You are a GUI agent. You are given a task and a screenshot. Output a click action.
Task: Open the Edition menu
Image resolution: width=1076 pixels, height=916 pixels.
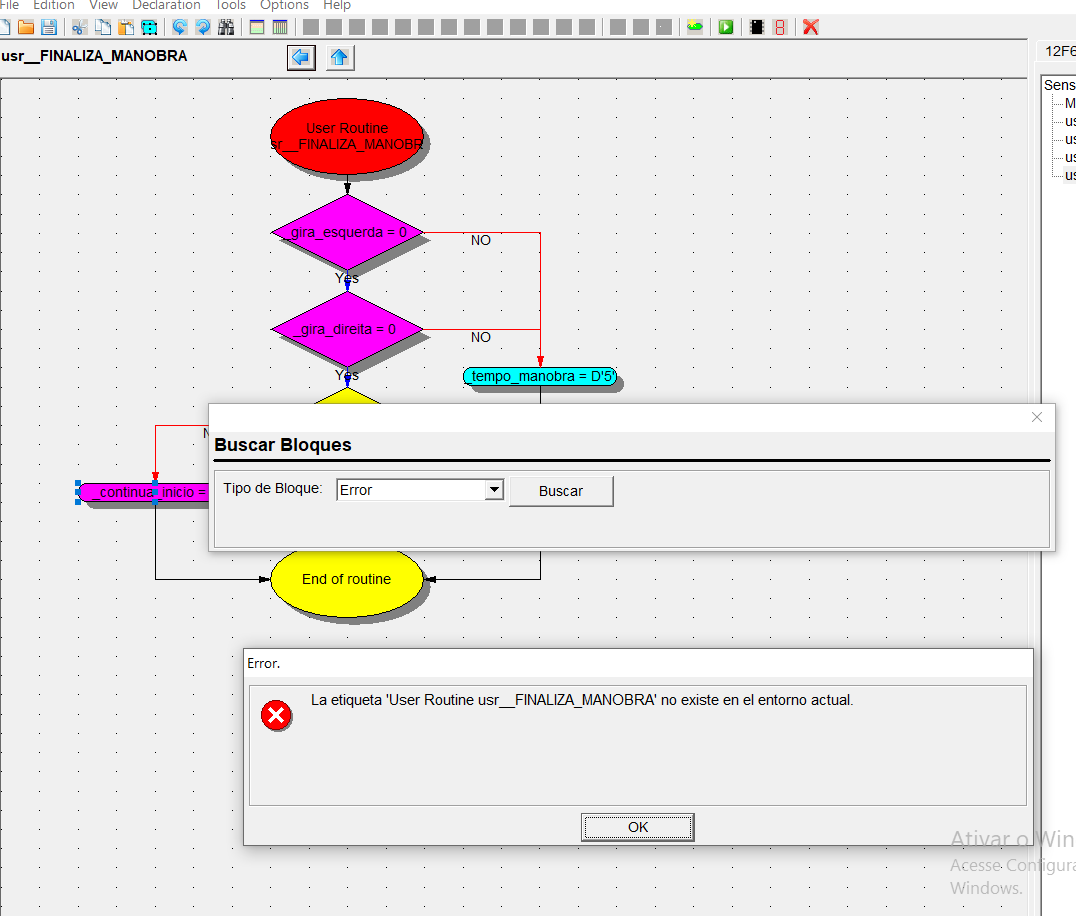(54, 5)
